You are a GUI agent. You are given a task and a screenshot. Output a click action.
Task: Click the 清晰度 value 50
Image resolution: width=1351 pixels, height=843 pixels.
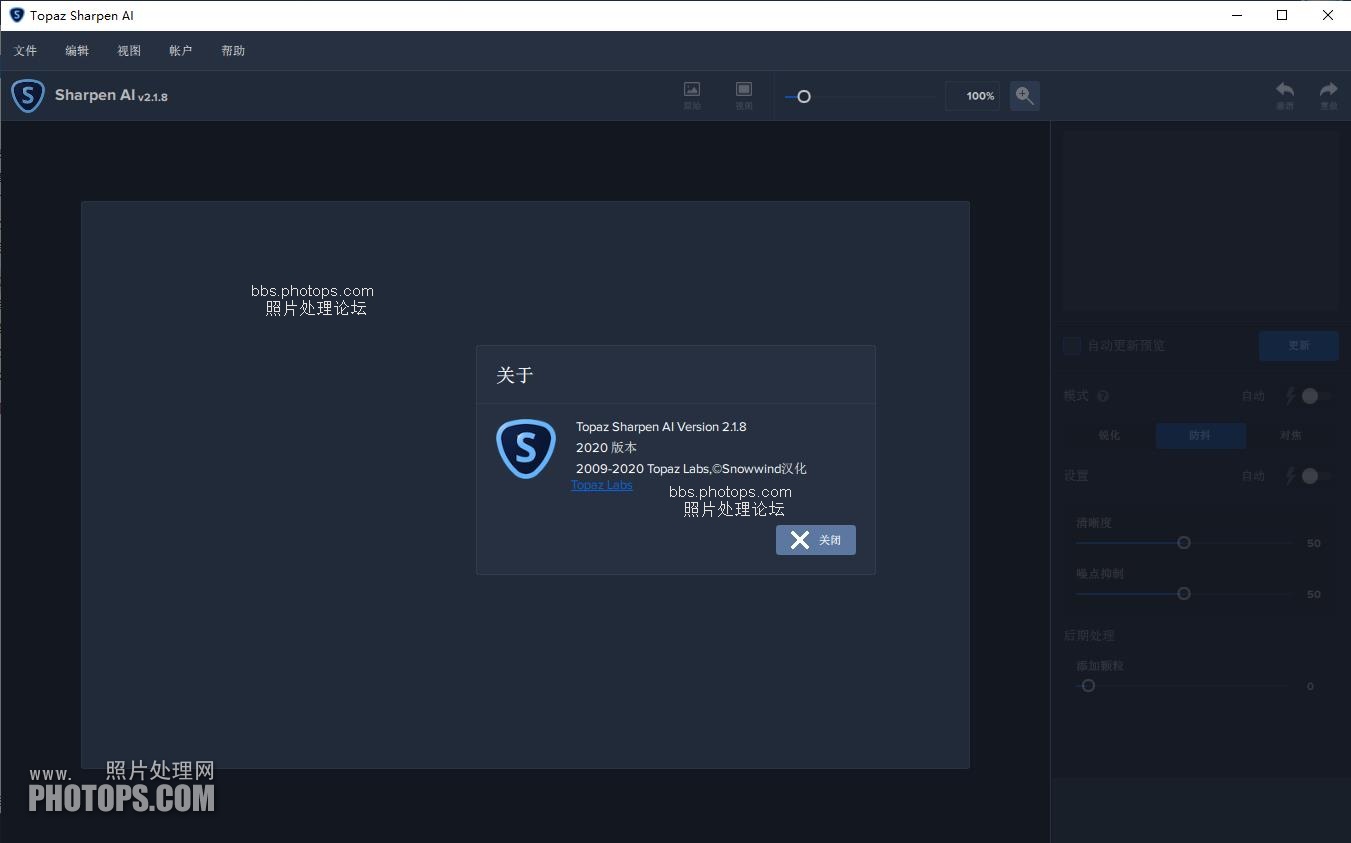click(x=1314, y=544)
